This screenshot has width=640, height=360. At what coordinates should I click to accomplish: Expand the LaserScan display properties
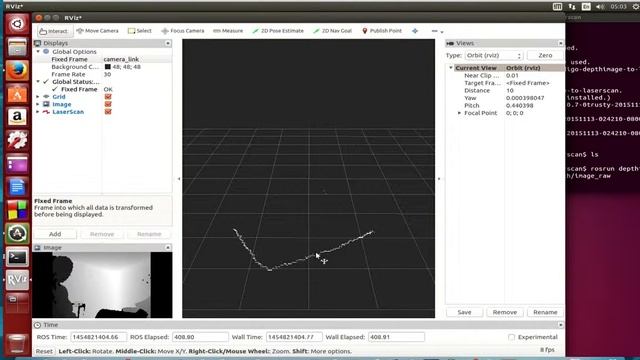(38, 111)
